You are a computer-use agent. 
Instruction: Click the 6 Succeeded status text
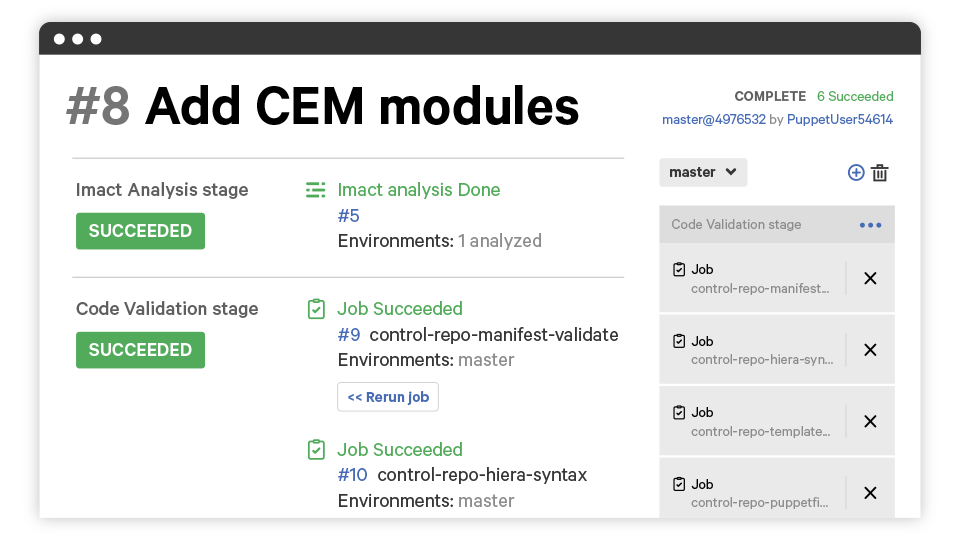(x=854, y=97)
